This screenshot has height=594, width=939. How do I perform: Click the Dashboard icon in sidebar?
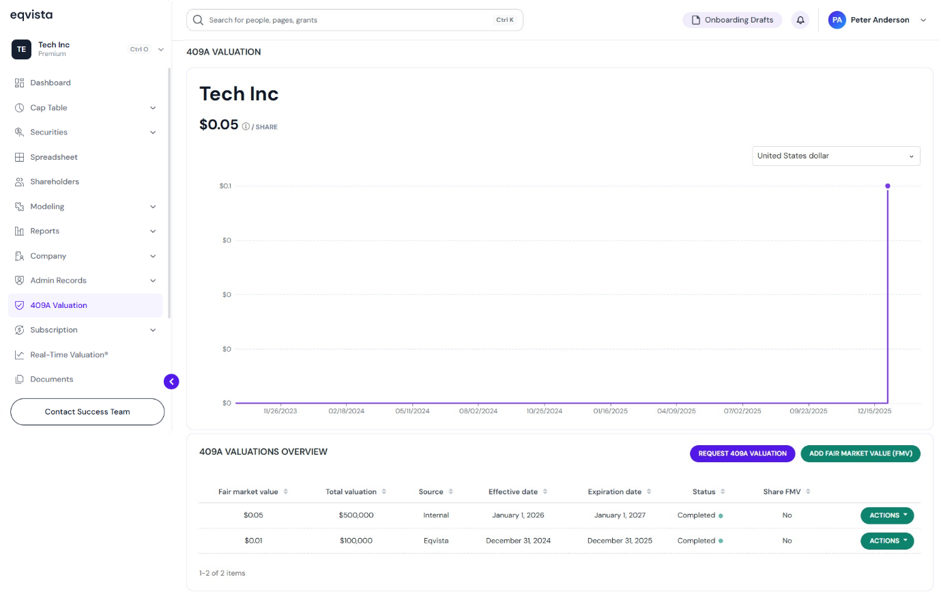point(19,83)
